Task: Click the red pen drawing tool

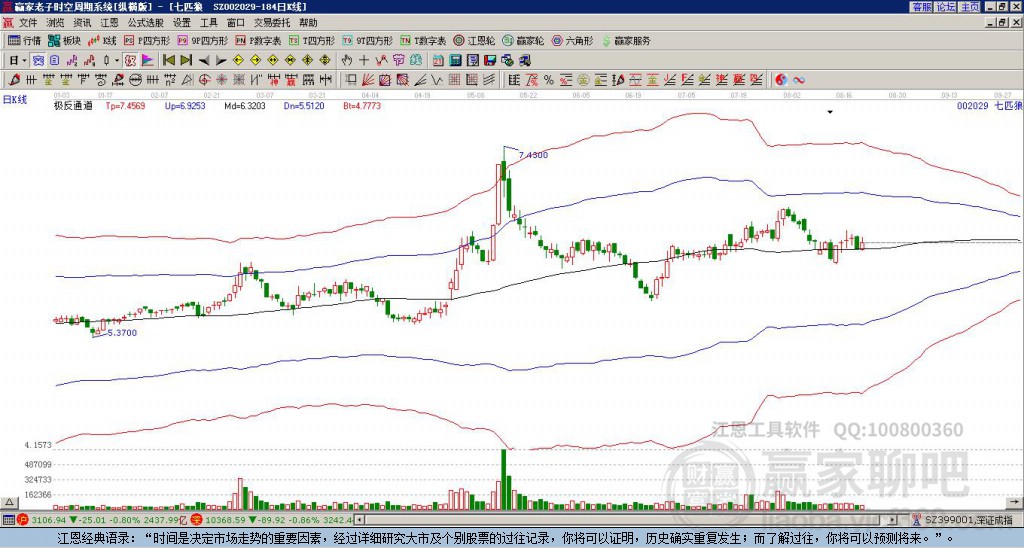Action: (x=15, y=80)
